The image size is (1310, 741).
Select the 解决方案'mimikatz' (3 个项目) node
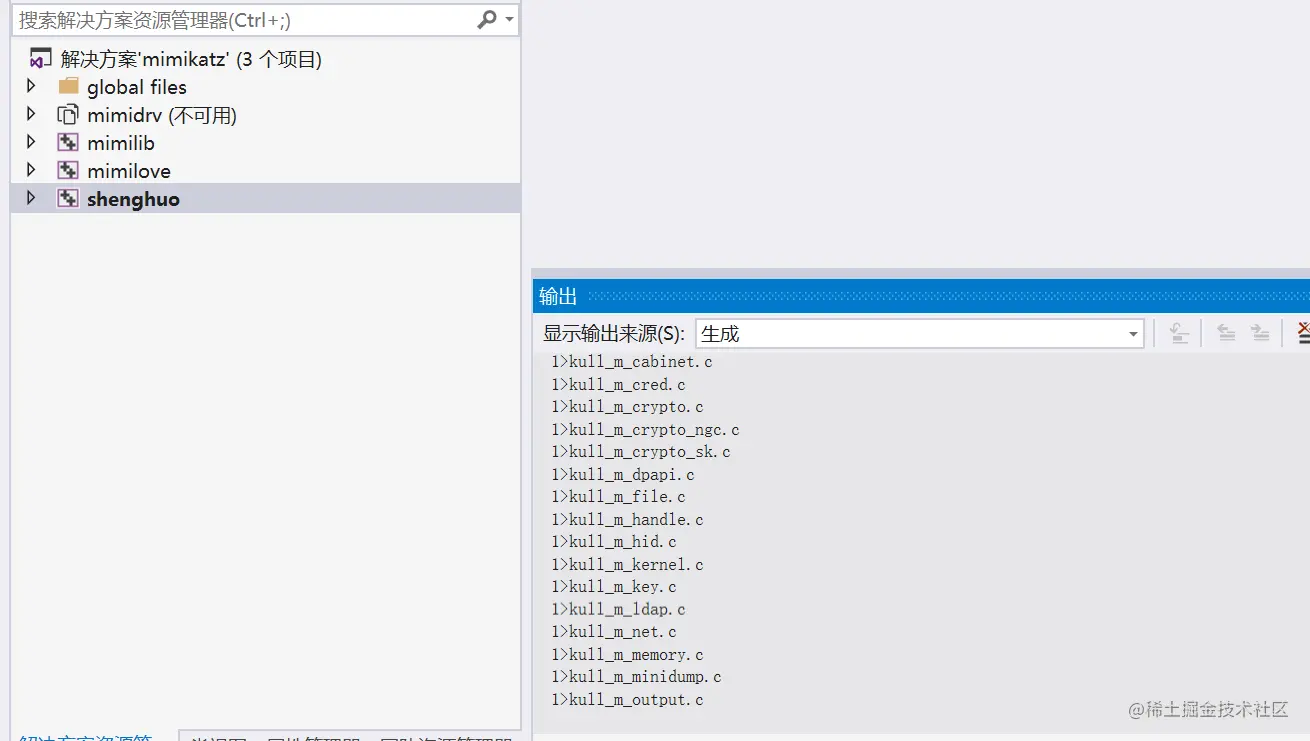[x=191, y=59]
